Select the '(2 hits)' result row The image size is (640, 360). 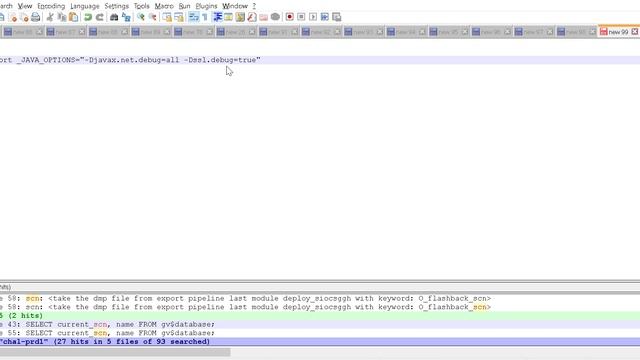(320, 316)
